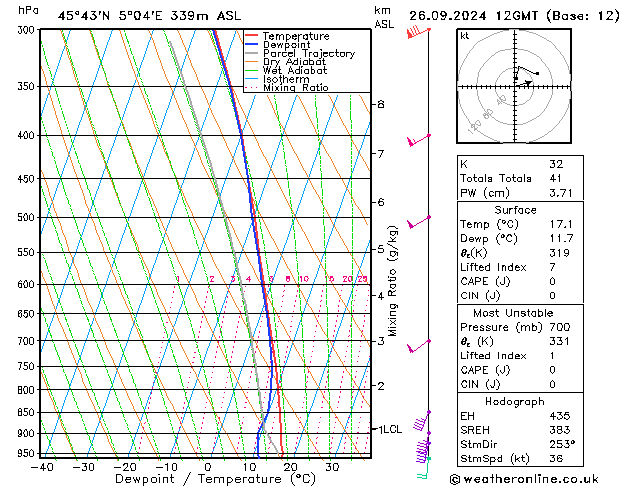Click the 1LCL altitude marker
Image resolution: width=629 pixels, height=486 pixels.
pyautogui.click(x=390, y=429)
